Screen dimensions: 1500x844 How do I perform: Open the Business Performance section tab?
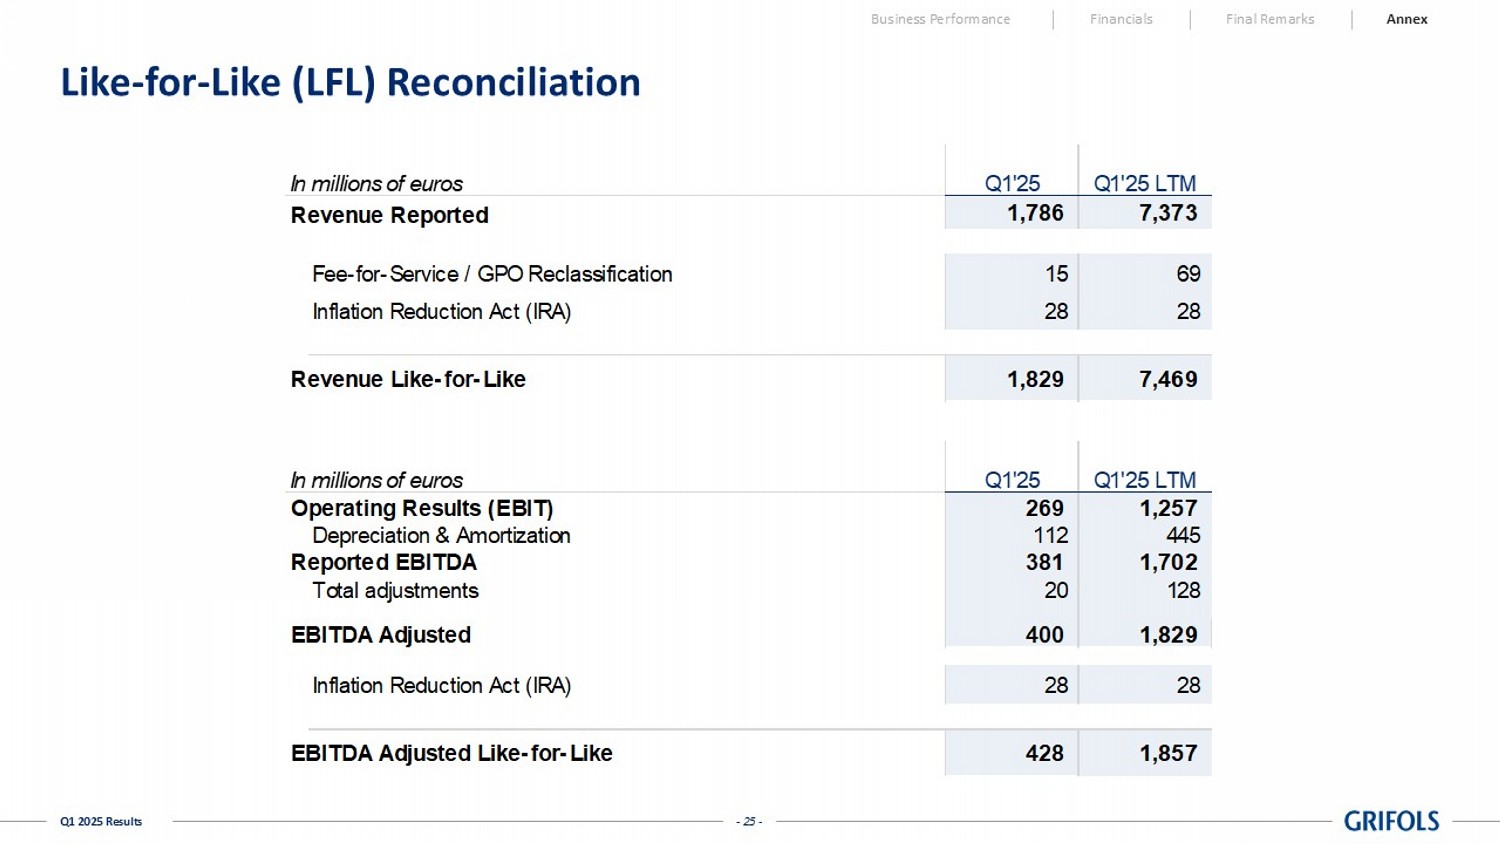pyautogui.click(x=939, y=19)
